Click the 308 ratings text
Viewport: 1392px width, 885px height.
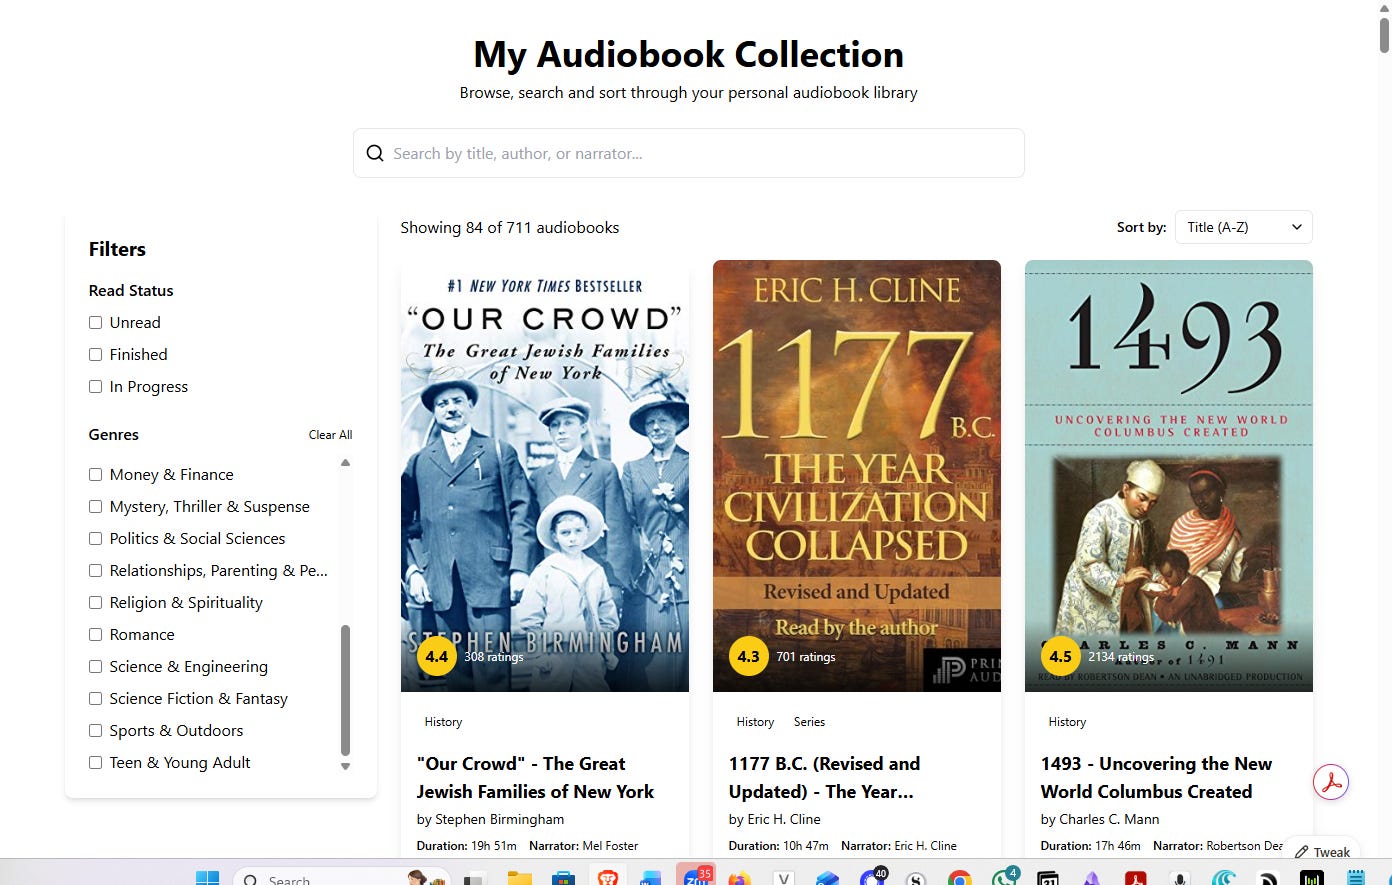coord(494,657)
